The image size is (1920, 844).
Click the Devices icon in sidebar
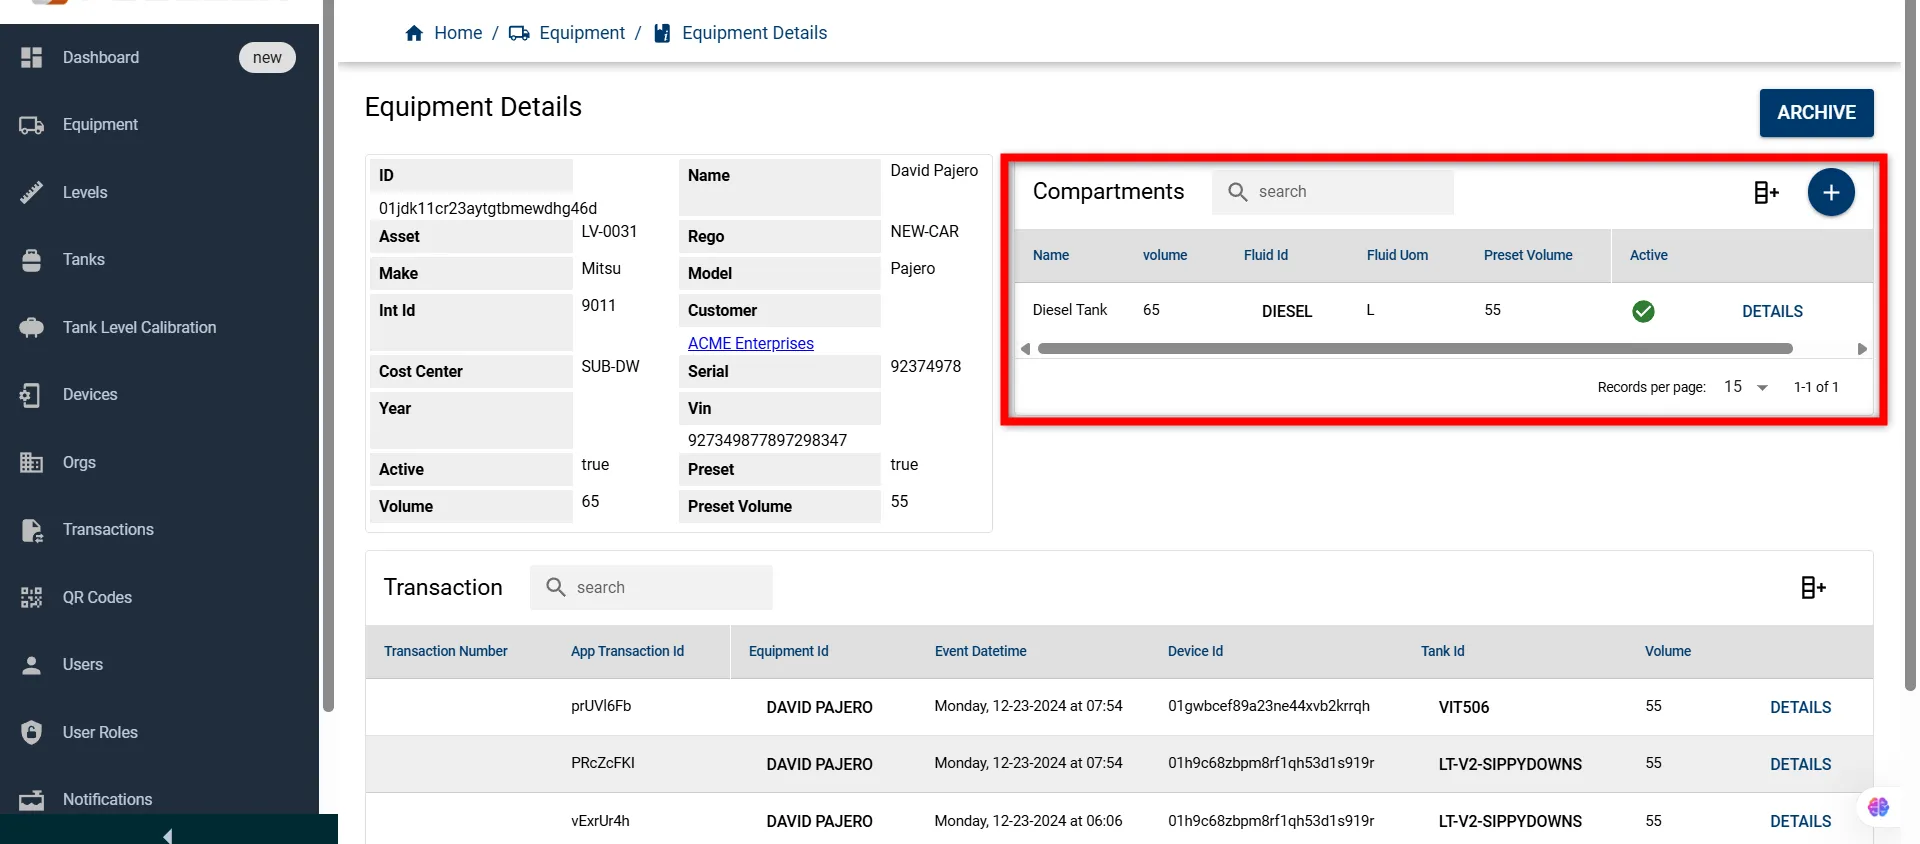[31, 395]
